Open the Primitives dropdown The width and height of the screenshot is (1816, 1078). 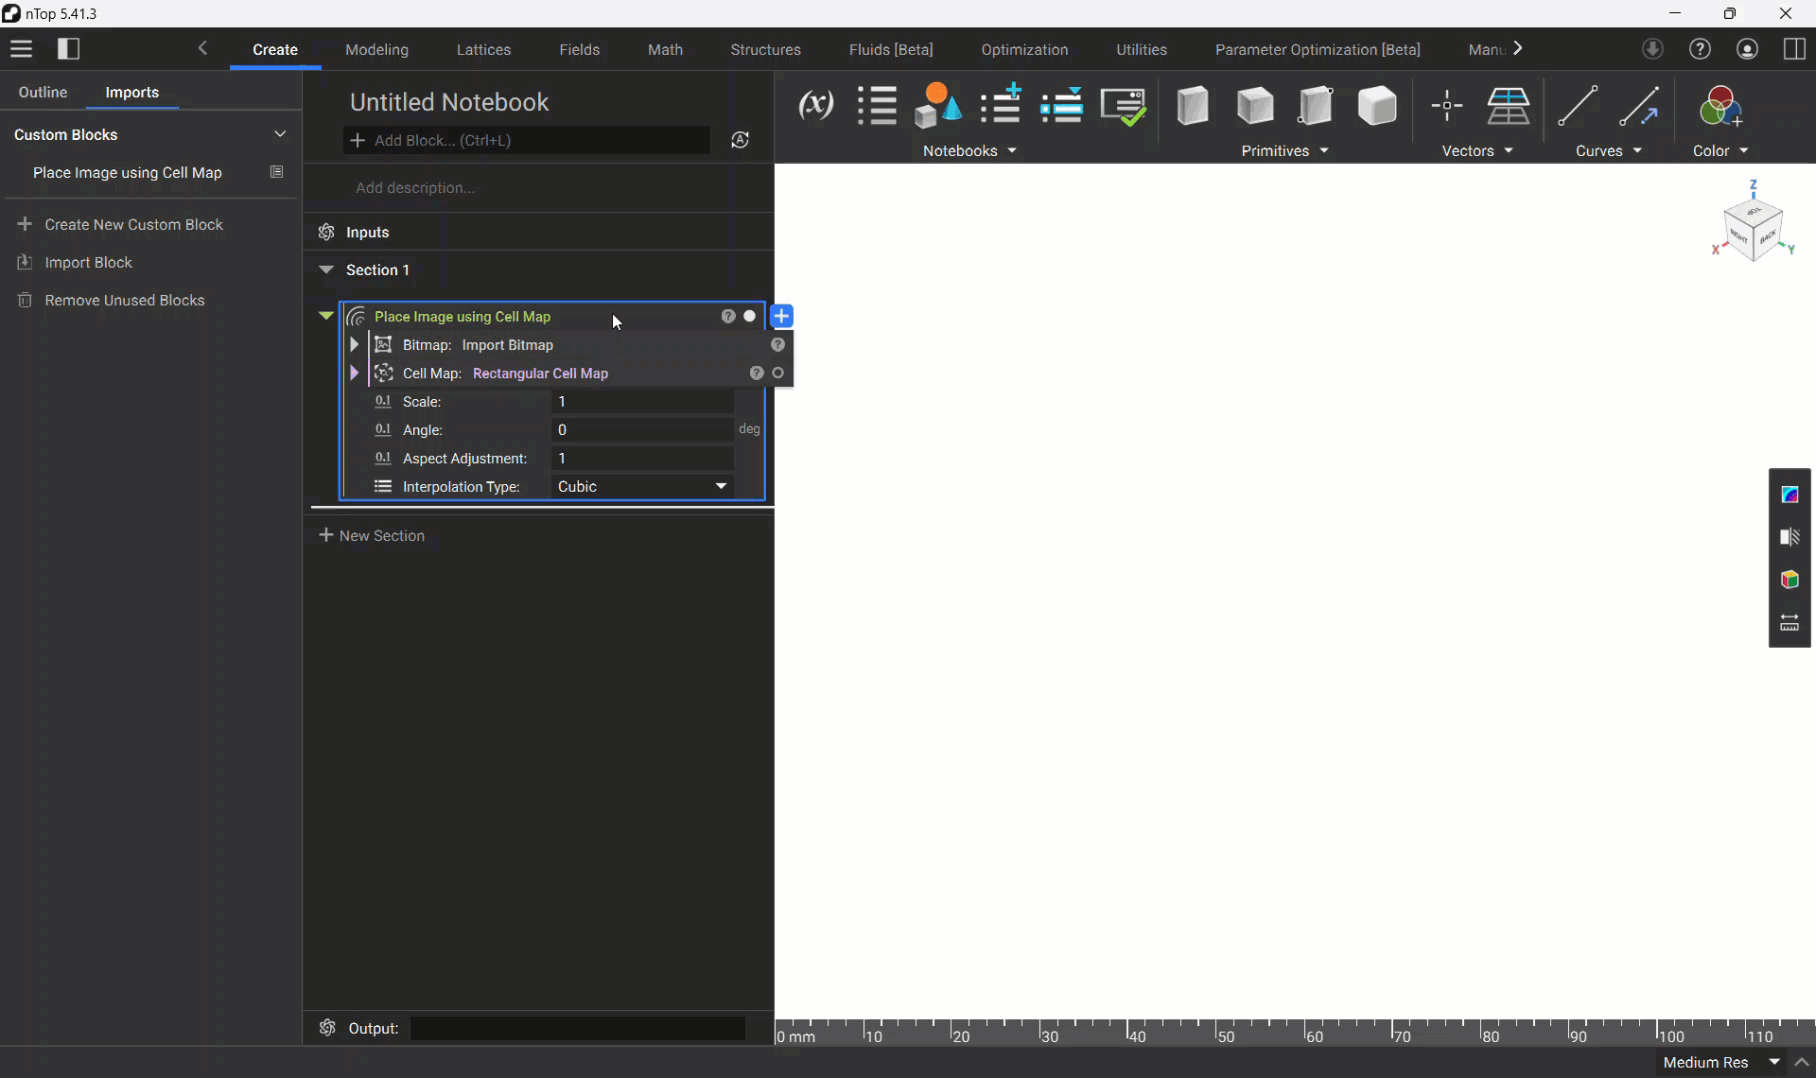point(1285,150)
